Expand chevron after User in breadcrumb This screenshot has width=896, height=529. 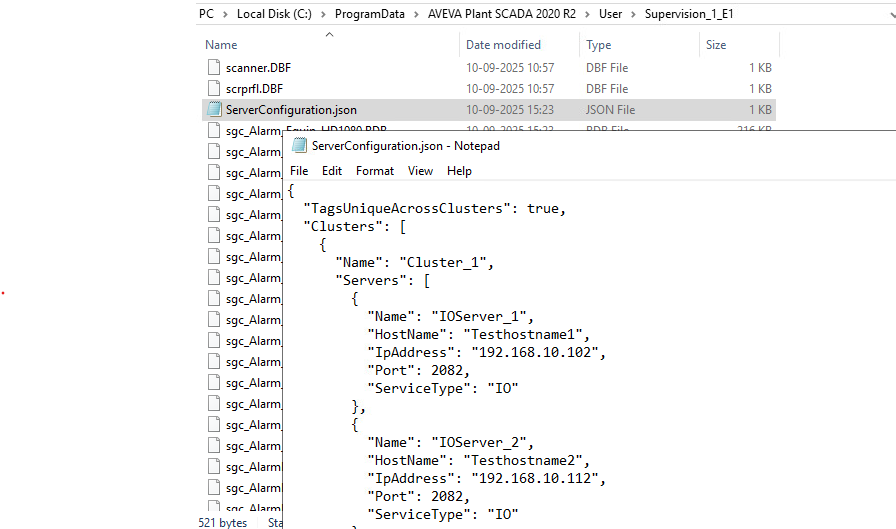pos(633,14)
